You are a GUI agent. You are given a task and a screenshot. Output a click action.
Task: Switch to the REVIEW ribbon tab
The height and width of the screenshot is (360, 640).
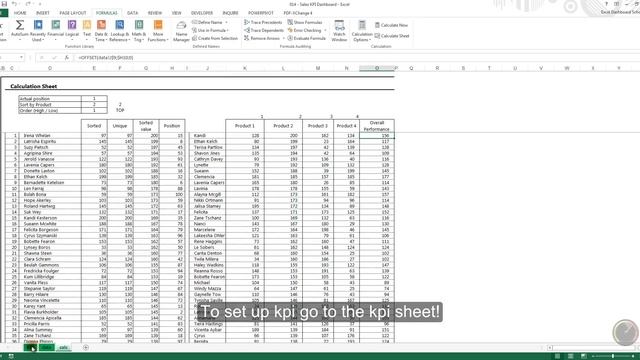[x=155, y=13]
